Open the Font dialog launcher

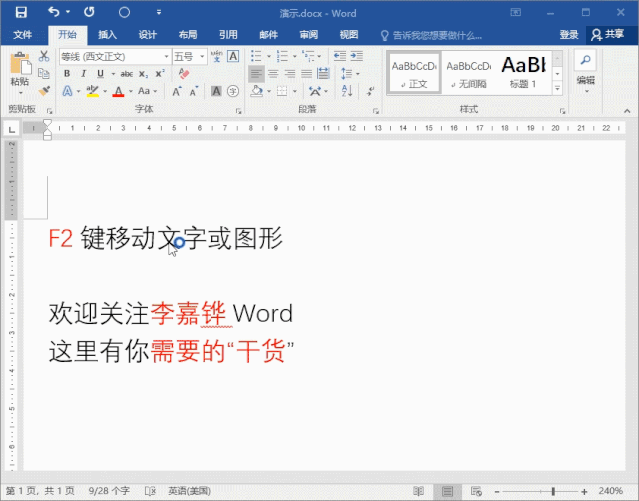click(239, 111)
